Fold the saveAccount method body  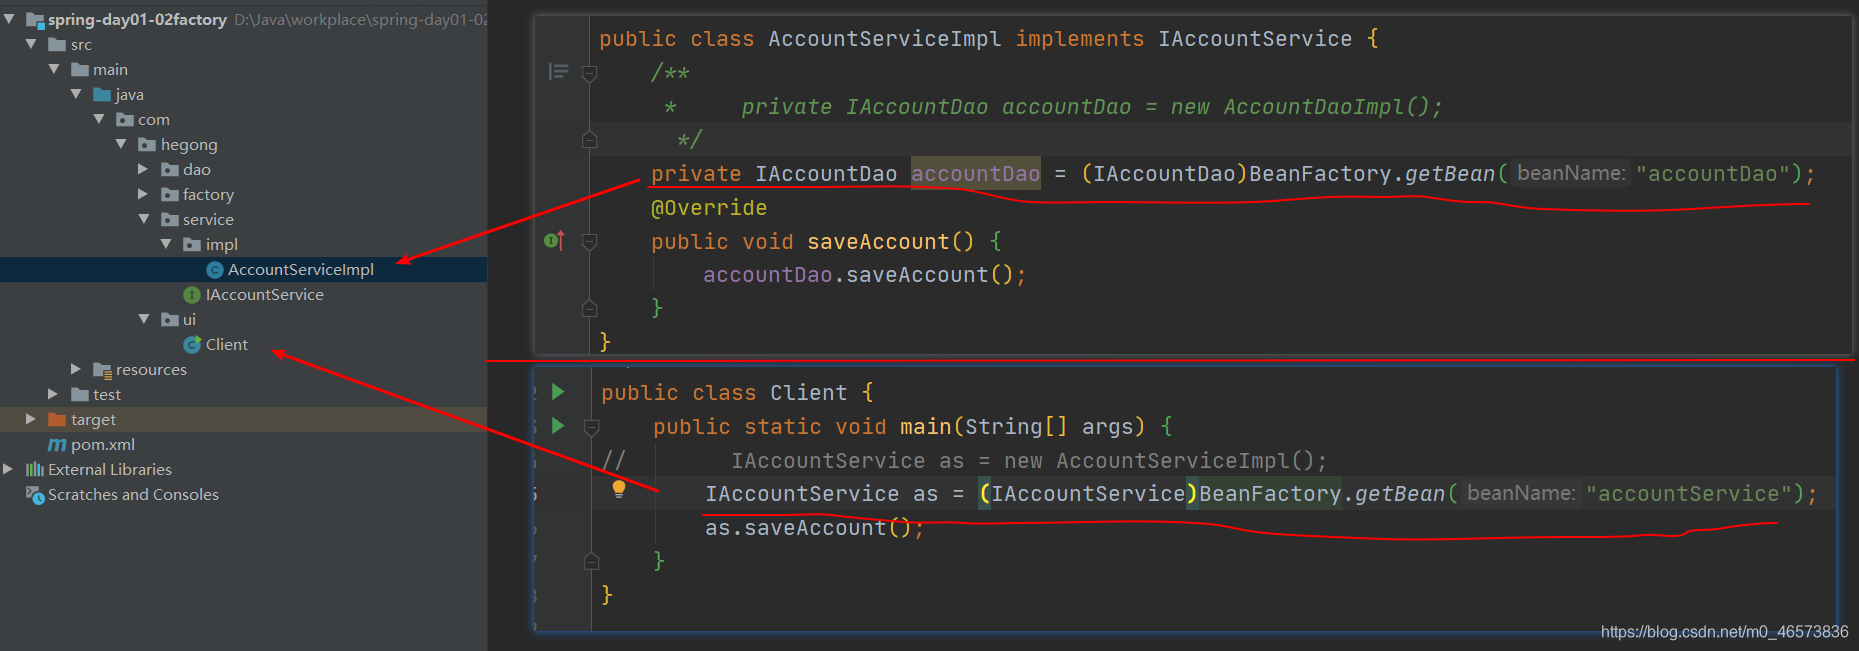[590, 241]
